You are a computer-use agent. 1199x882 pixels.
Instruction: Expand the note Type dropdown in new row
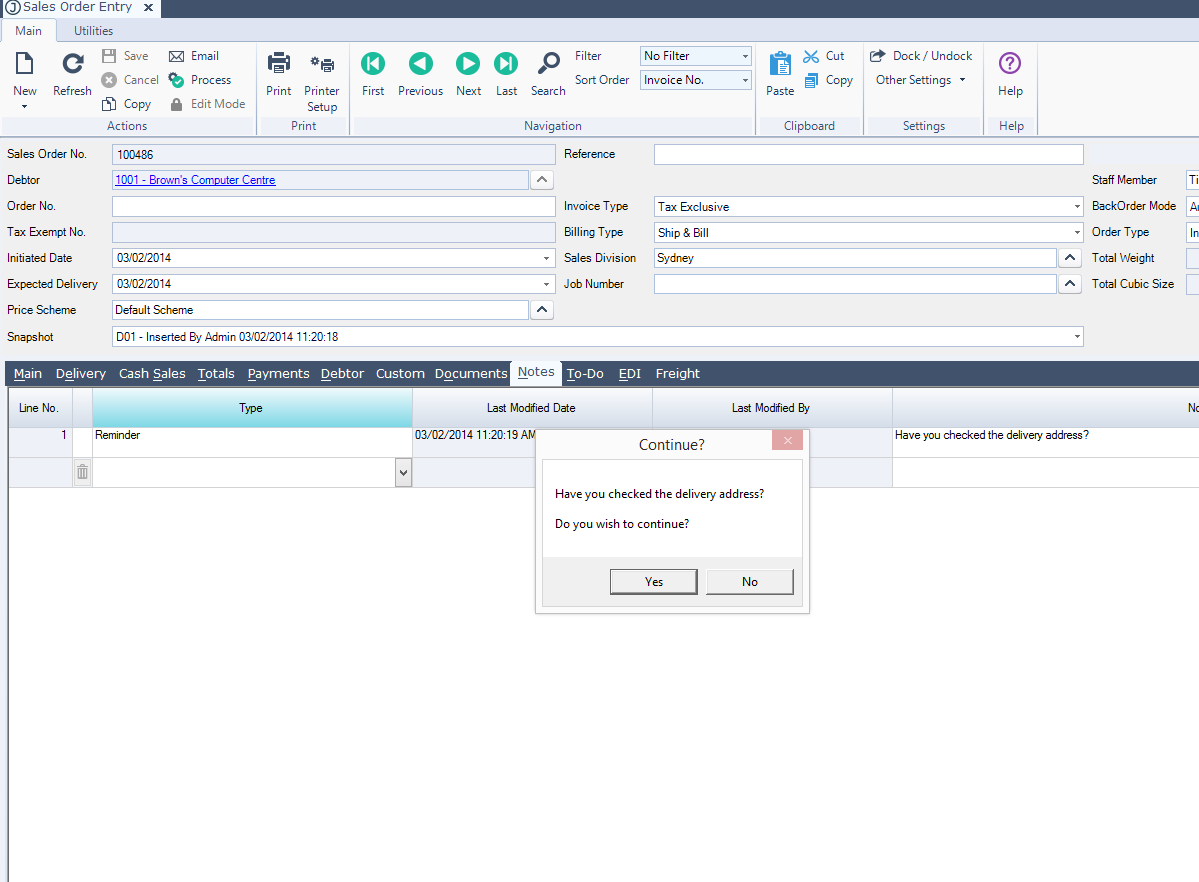(x=403, y=472)
